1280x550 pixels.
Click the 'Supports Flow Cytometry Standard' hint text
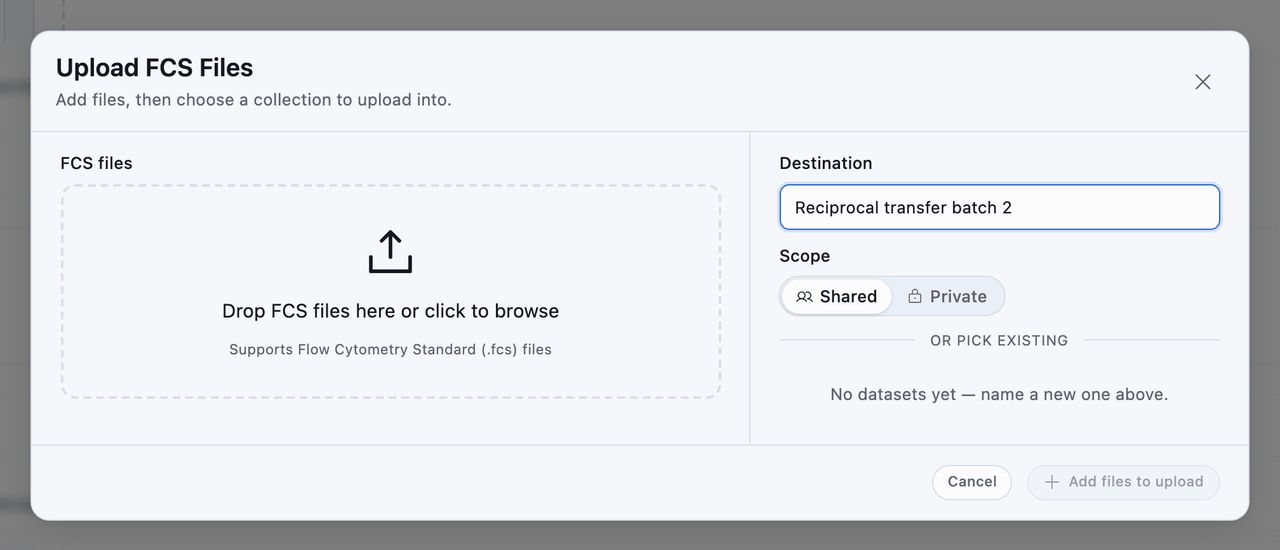coord(390,350)
